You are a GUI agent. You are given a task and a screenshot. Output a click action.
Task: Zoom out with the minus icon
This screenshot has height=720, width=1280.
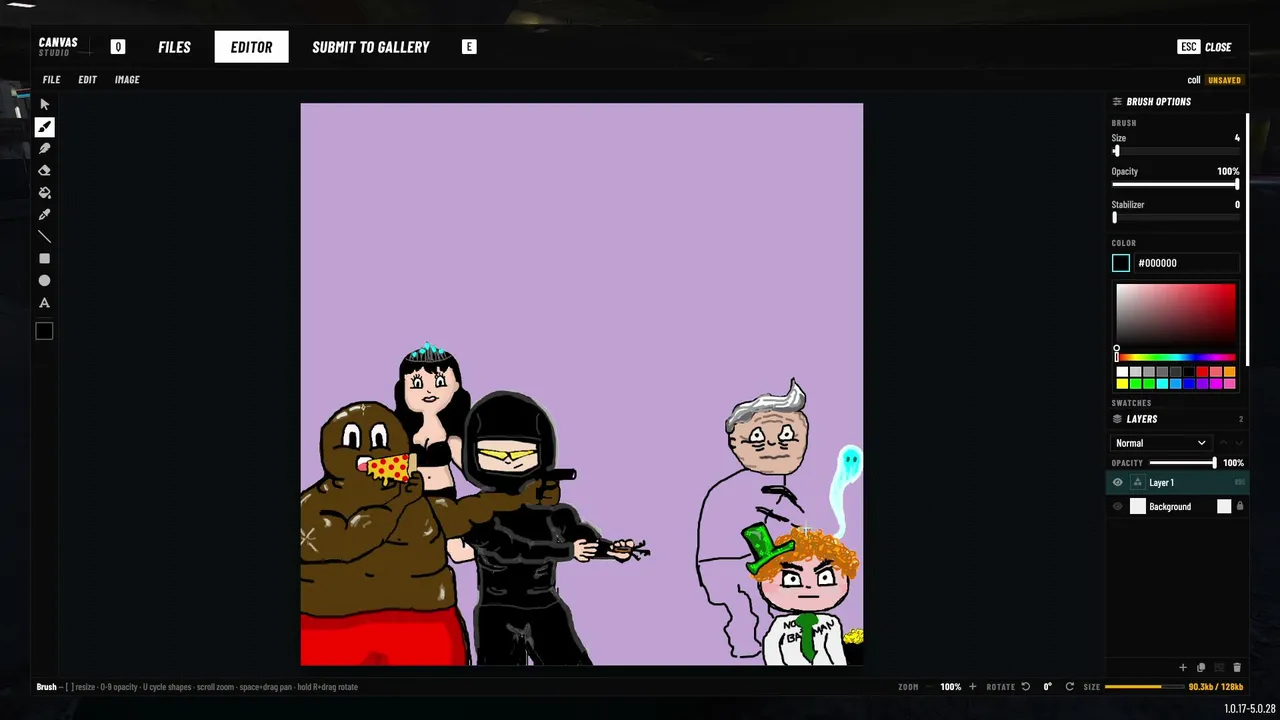click(x=929, y=687)
